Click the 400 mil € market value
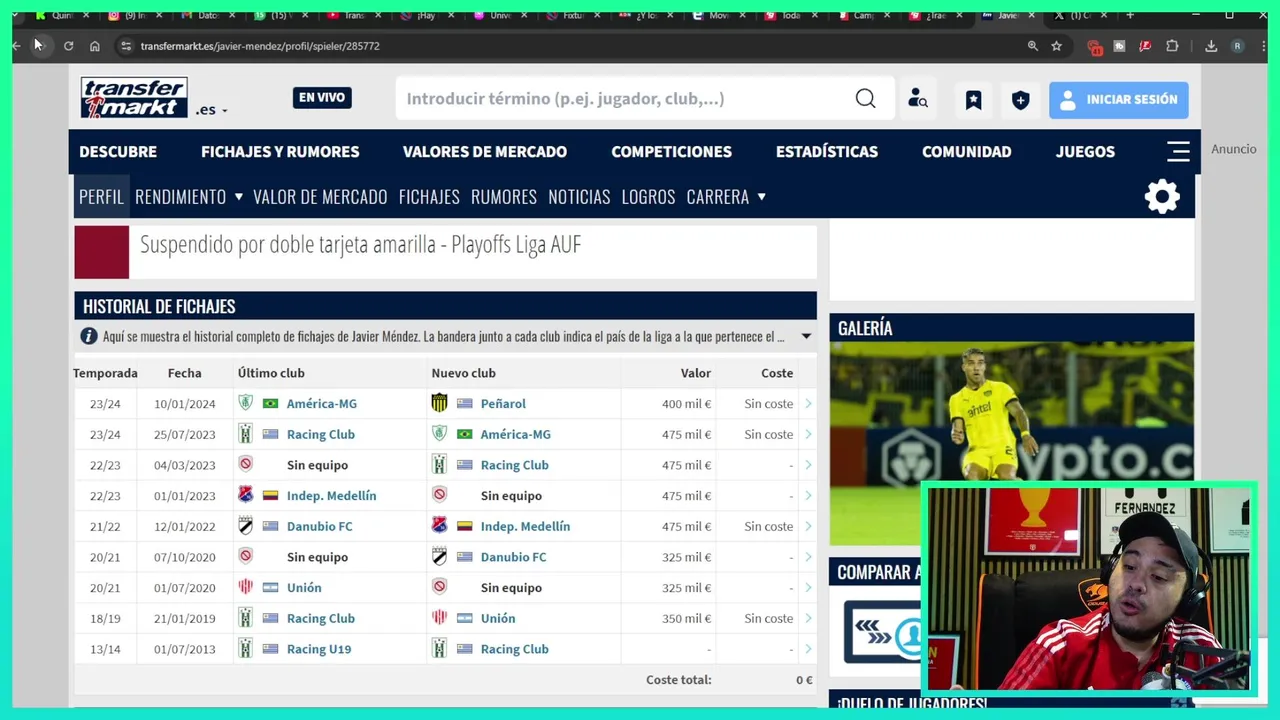 tap(686, 404)
